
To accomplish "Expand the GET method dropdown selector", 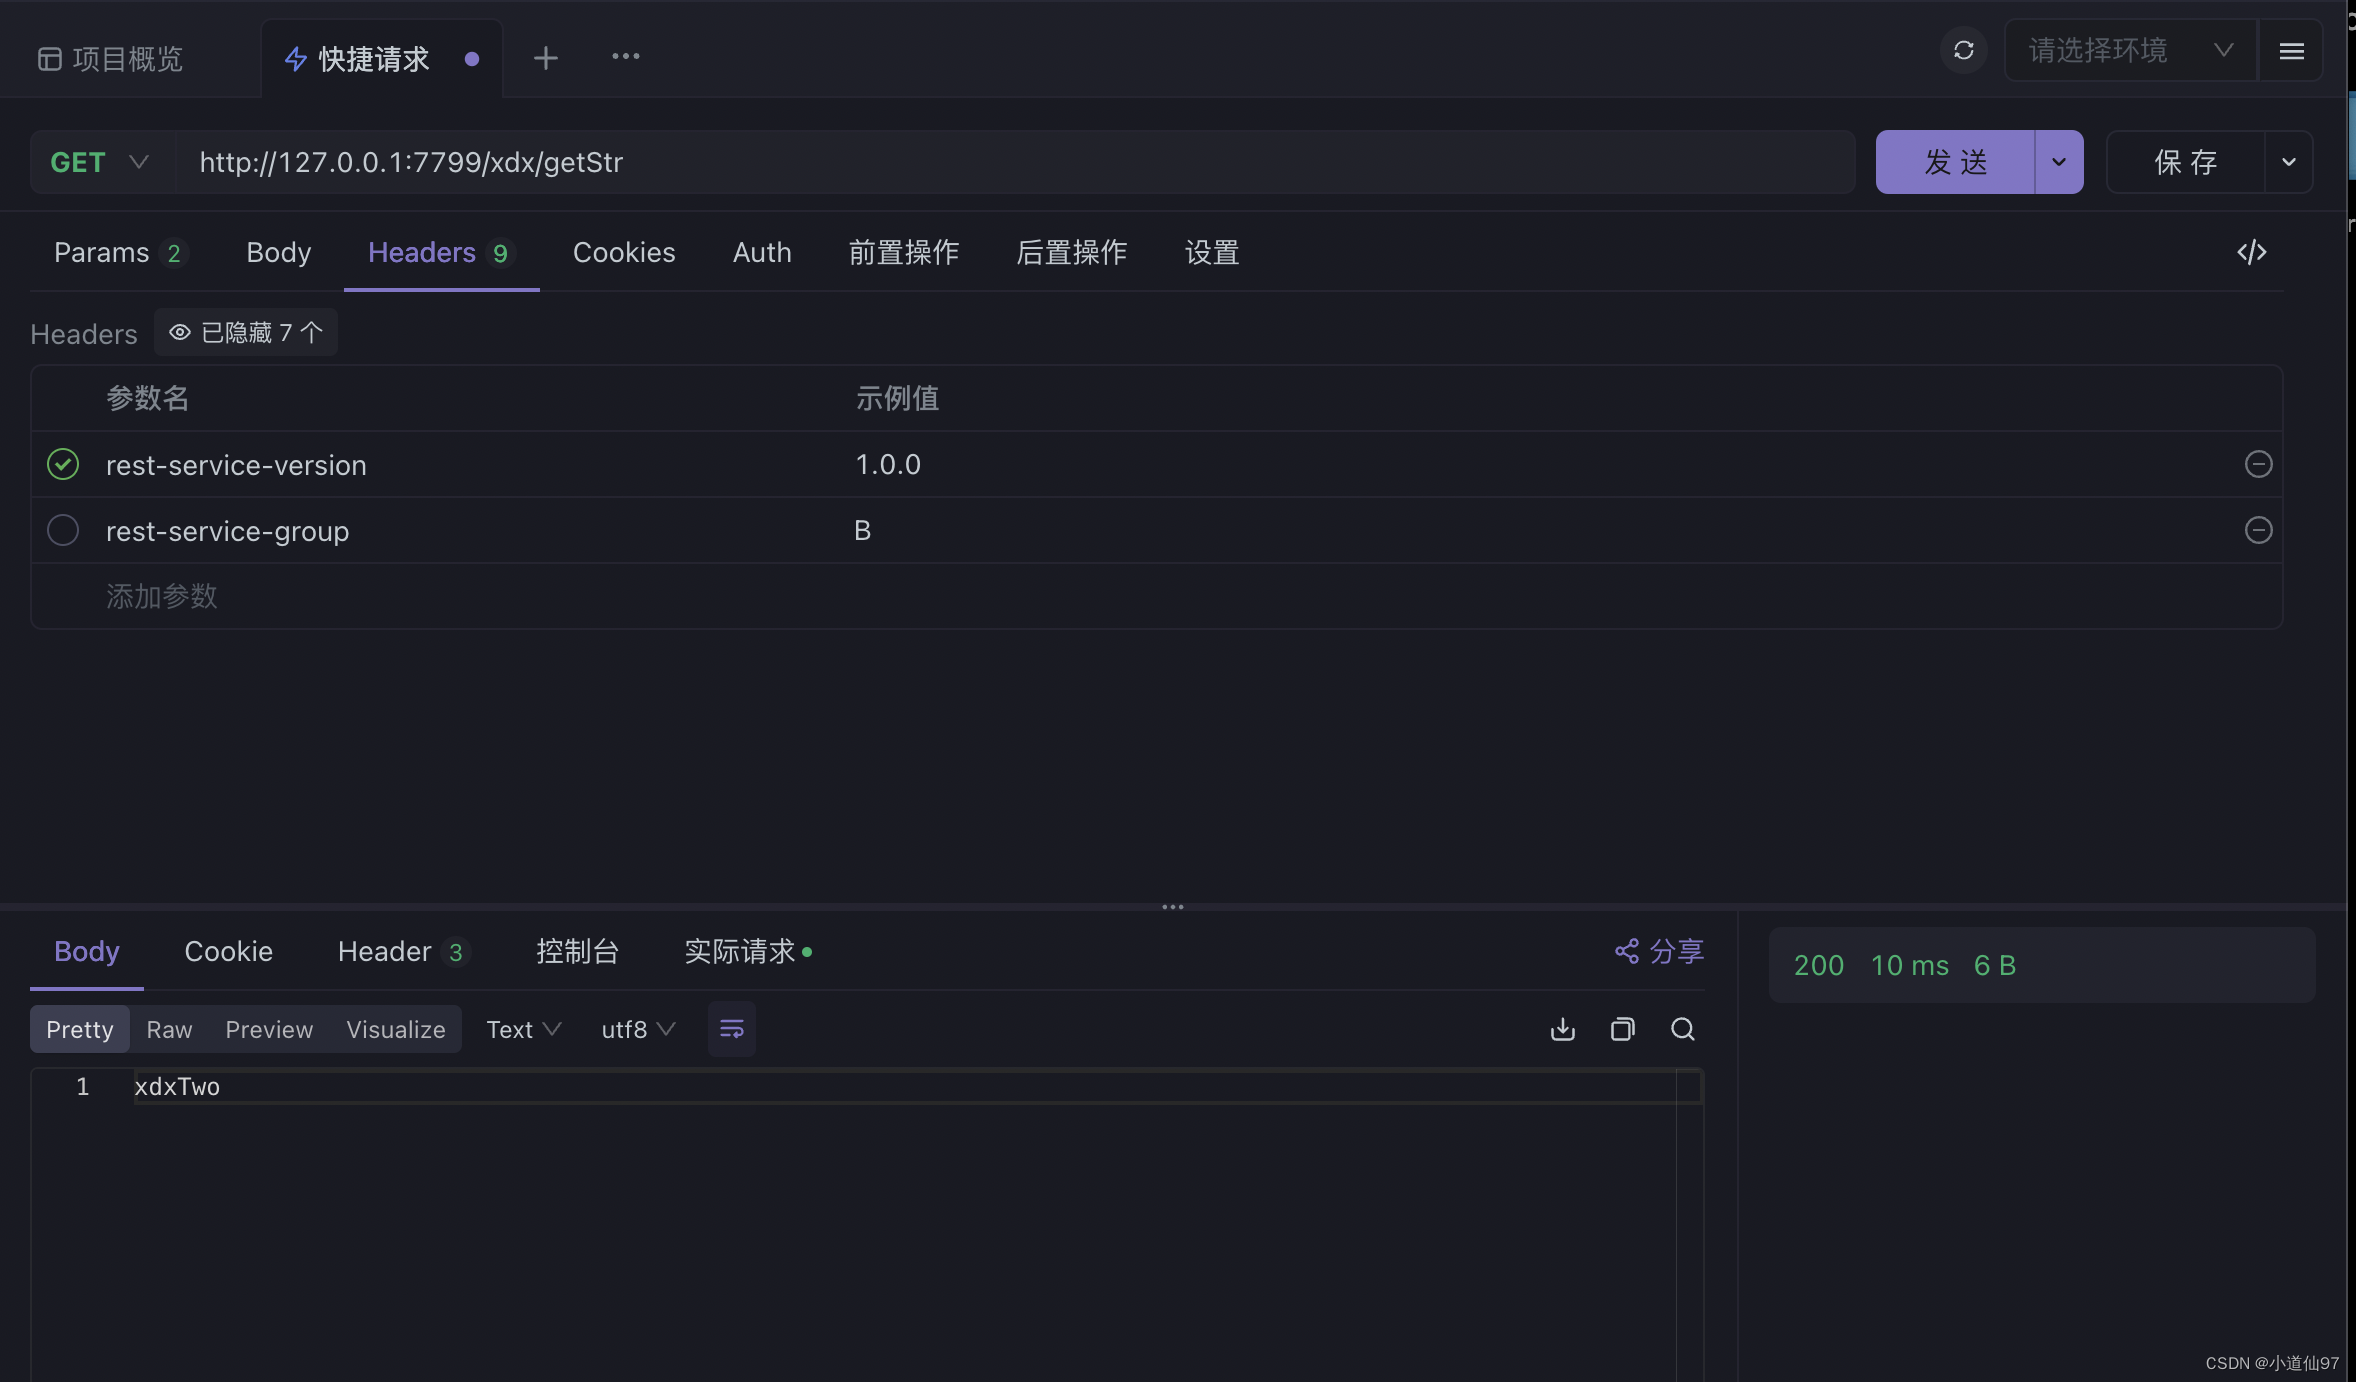I will (x=138, y=161).
